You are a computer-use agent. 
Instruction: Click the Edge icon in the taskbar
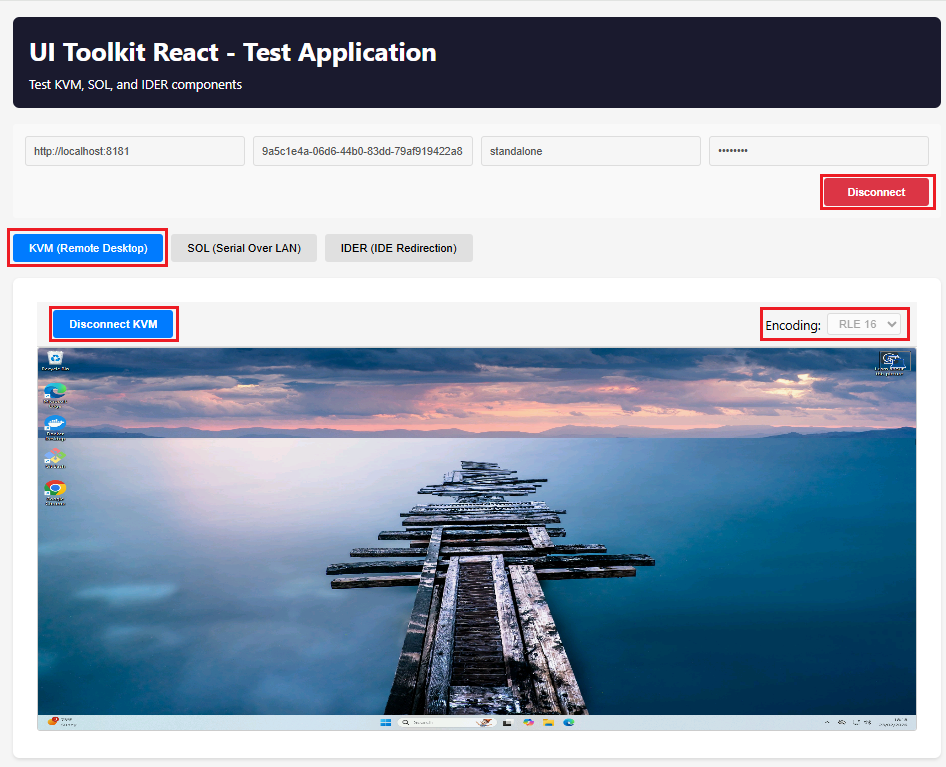(568, 722)
